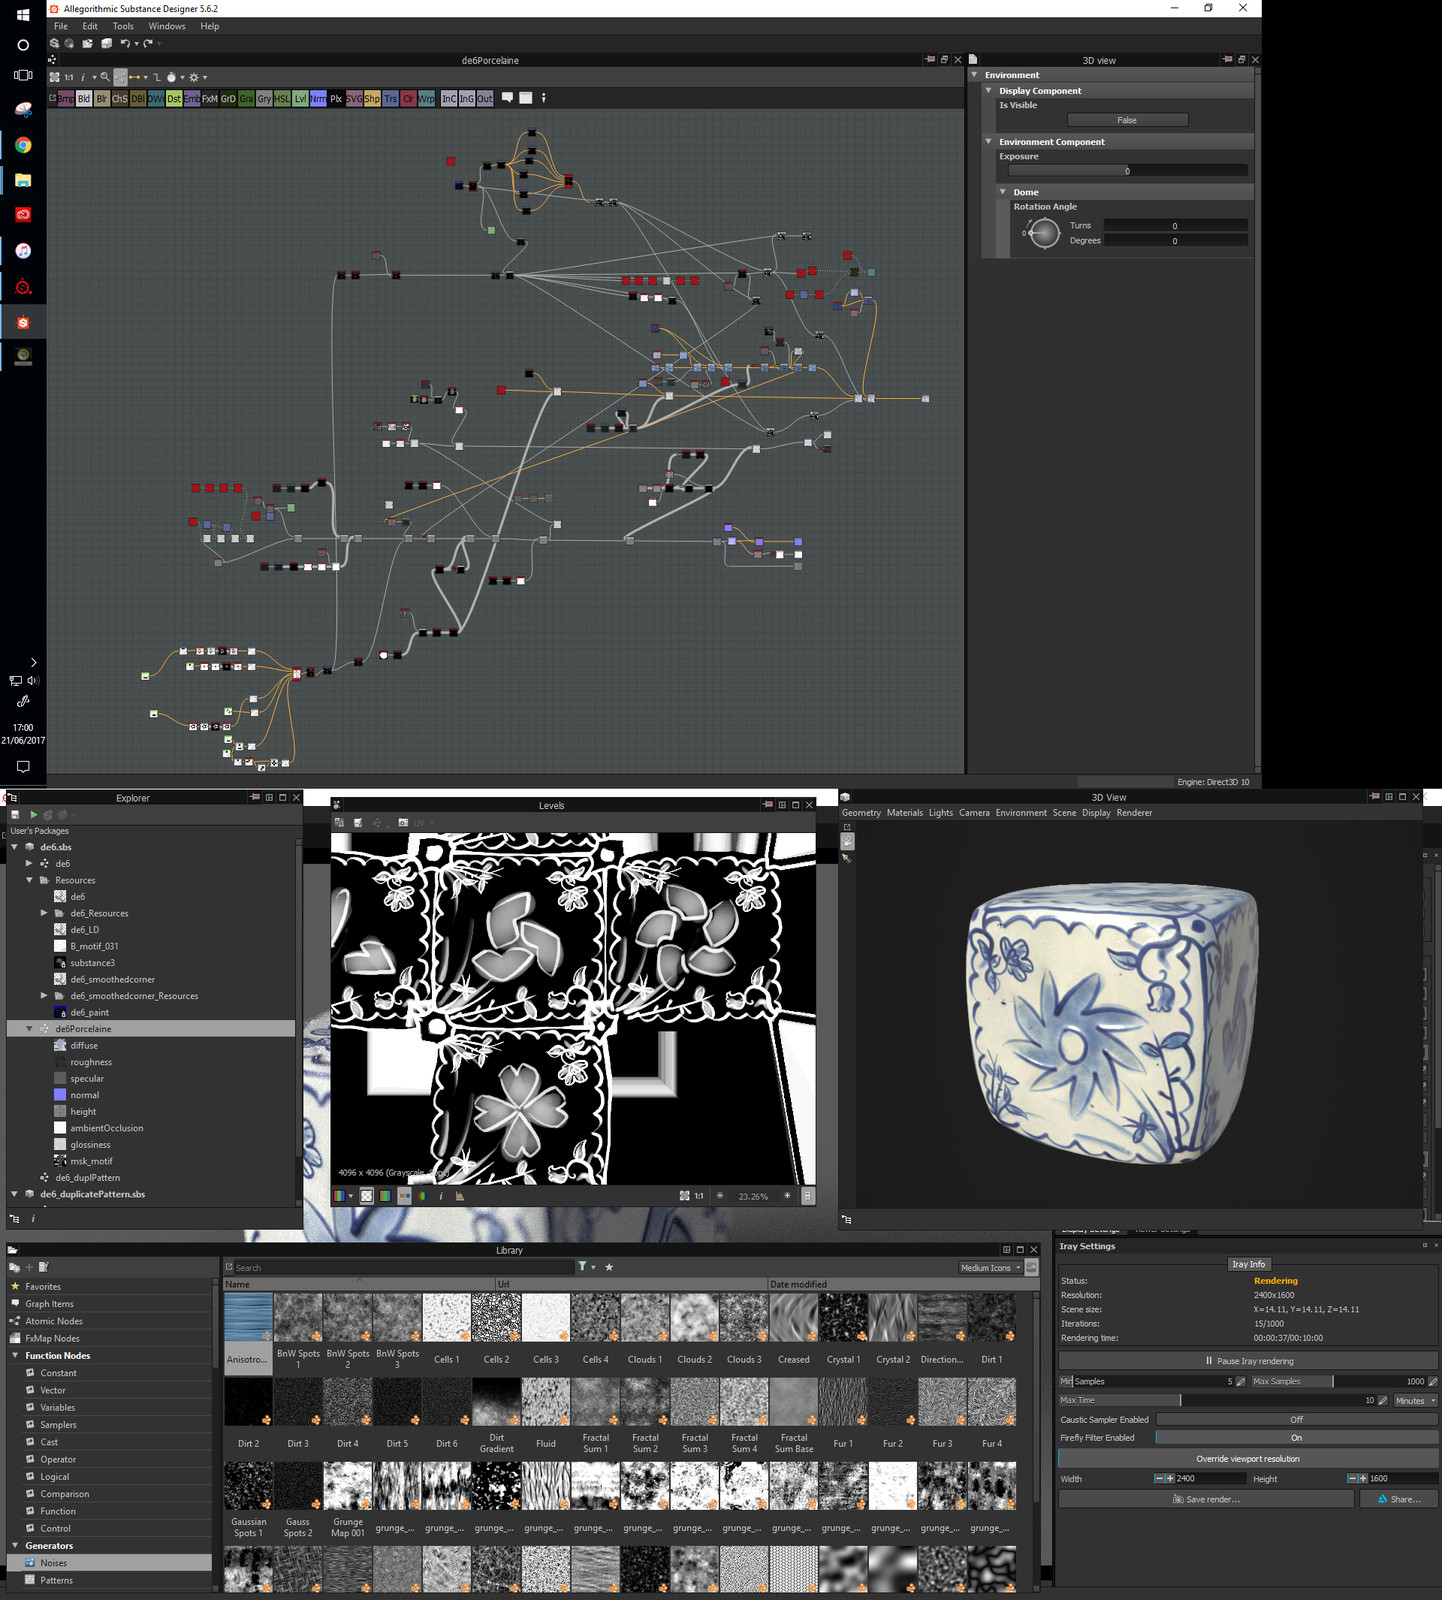1442x1600 pixels.
Task: Open the Tools menu
Action: pos(123,26)
